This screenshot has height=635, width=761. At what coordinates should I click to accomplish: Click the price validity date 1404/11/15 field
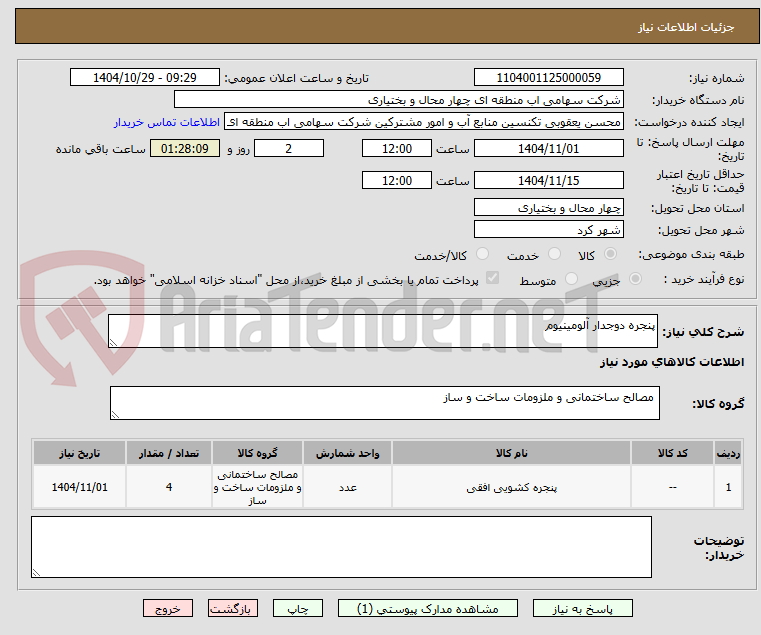[548, 181]
